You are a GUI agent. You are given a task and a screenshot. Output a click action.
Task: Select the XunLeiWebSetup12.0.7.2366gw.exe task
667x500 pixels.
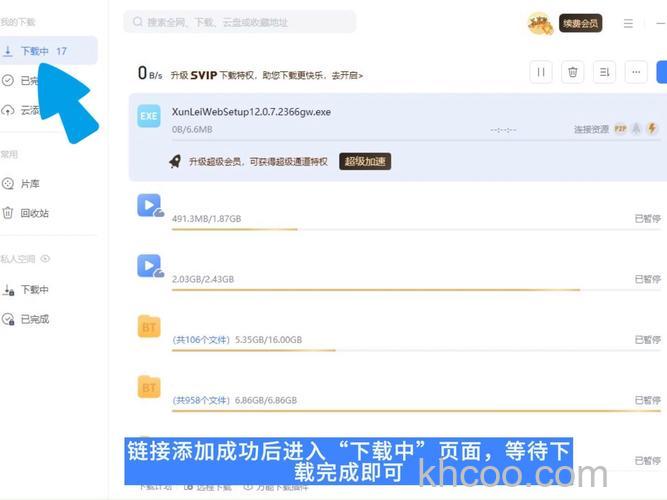click(x=398, y=137)
